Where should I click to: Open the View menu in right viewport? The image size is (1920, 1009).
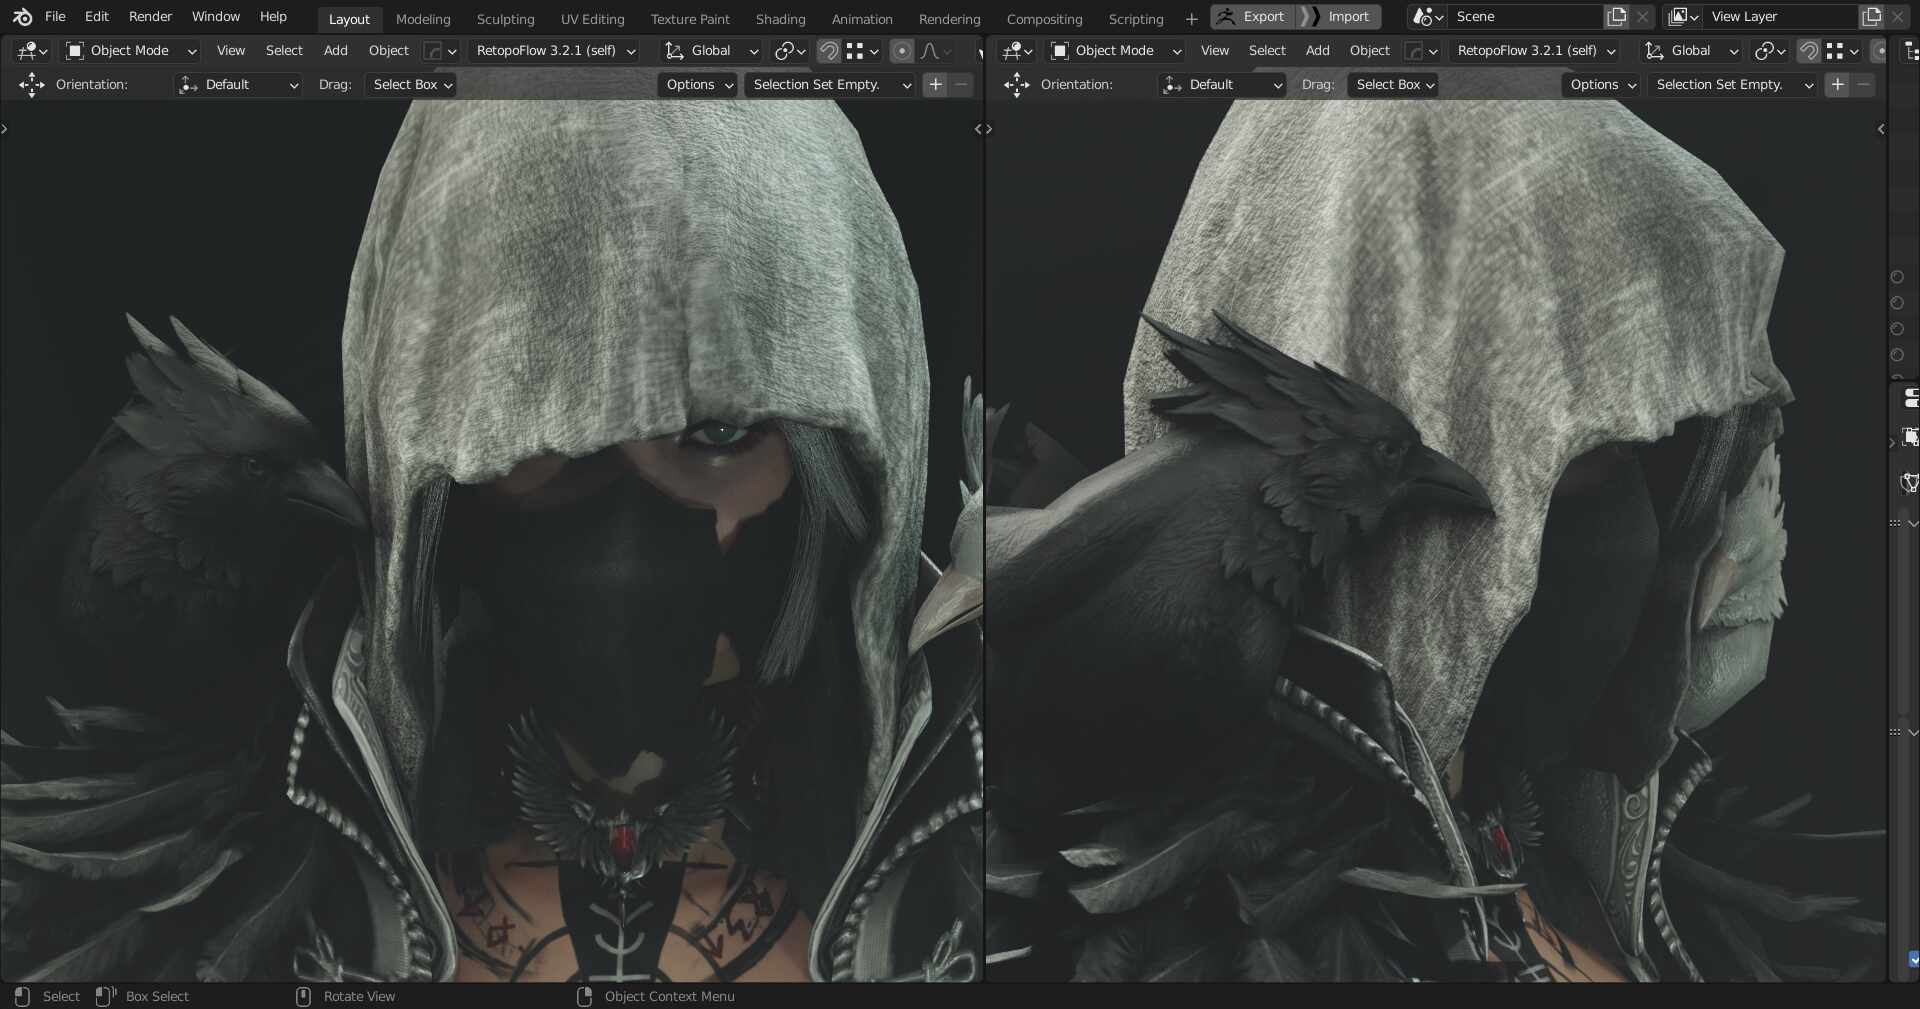[x=1215, y=51]
